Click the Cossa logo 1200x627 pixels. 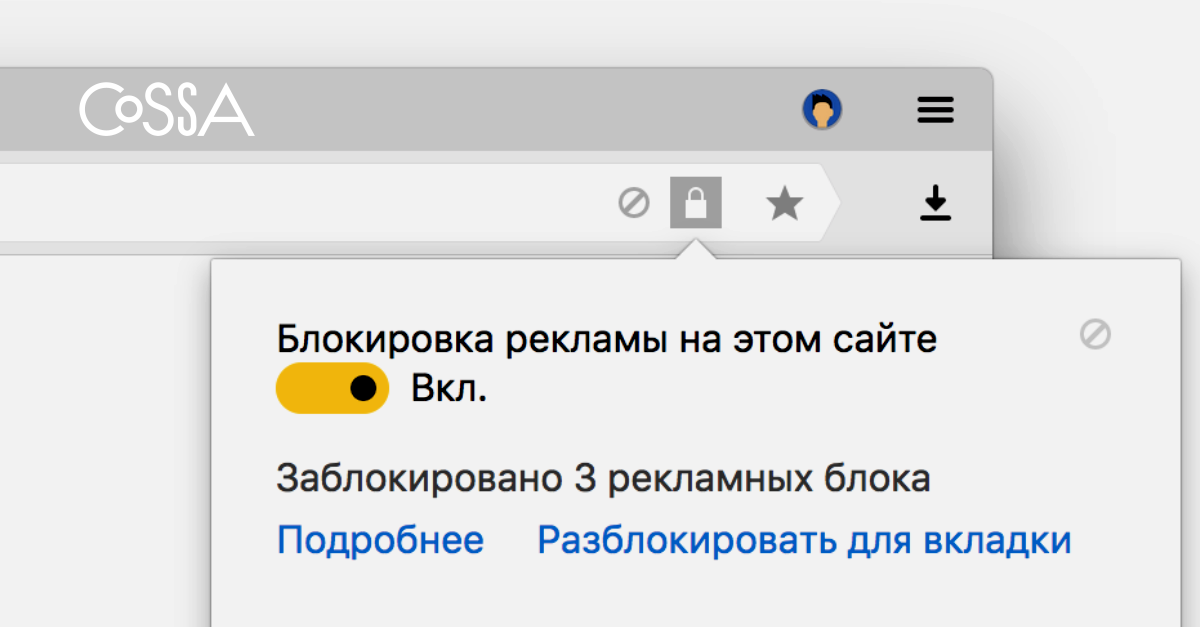[x=167, y=110]
